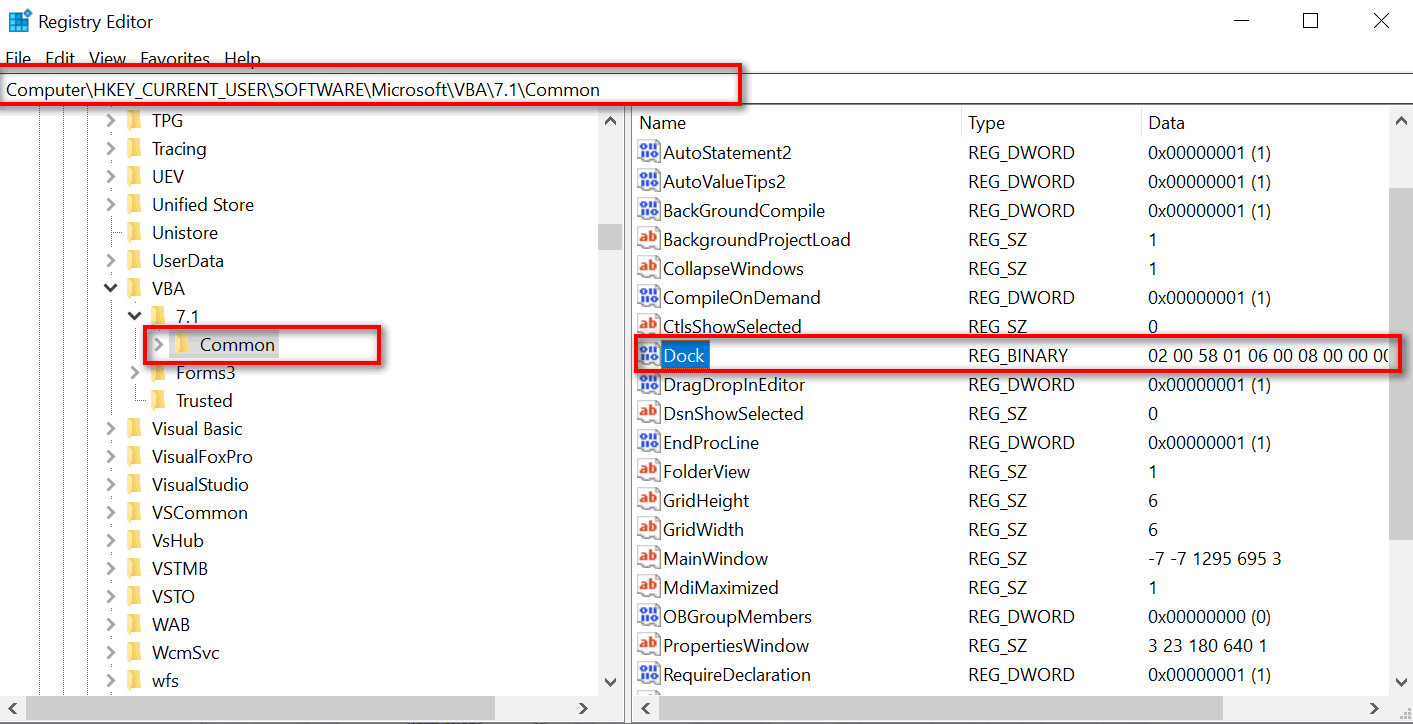
Task: Open the Favorites menu
Action: coord(175,59)
